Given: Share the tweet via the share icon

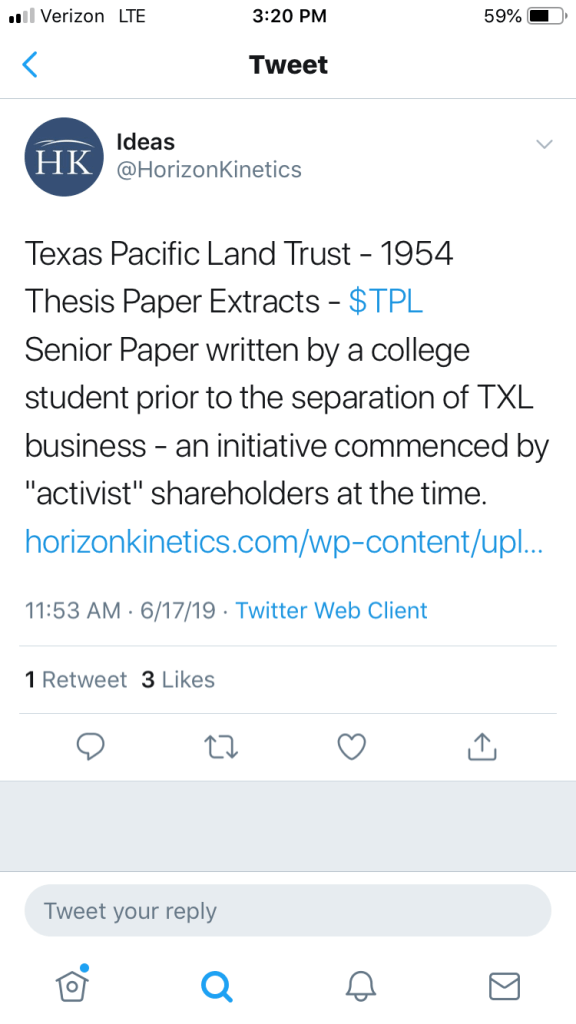Looking at the screenshot, I should (481, 746).
